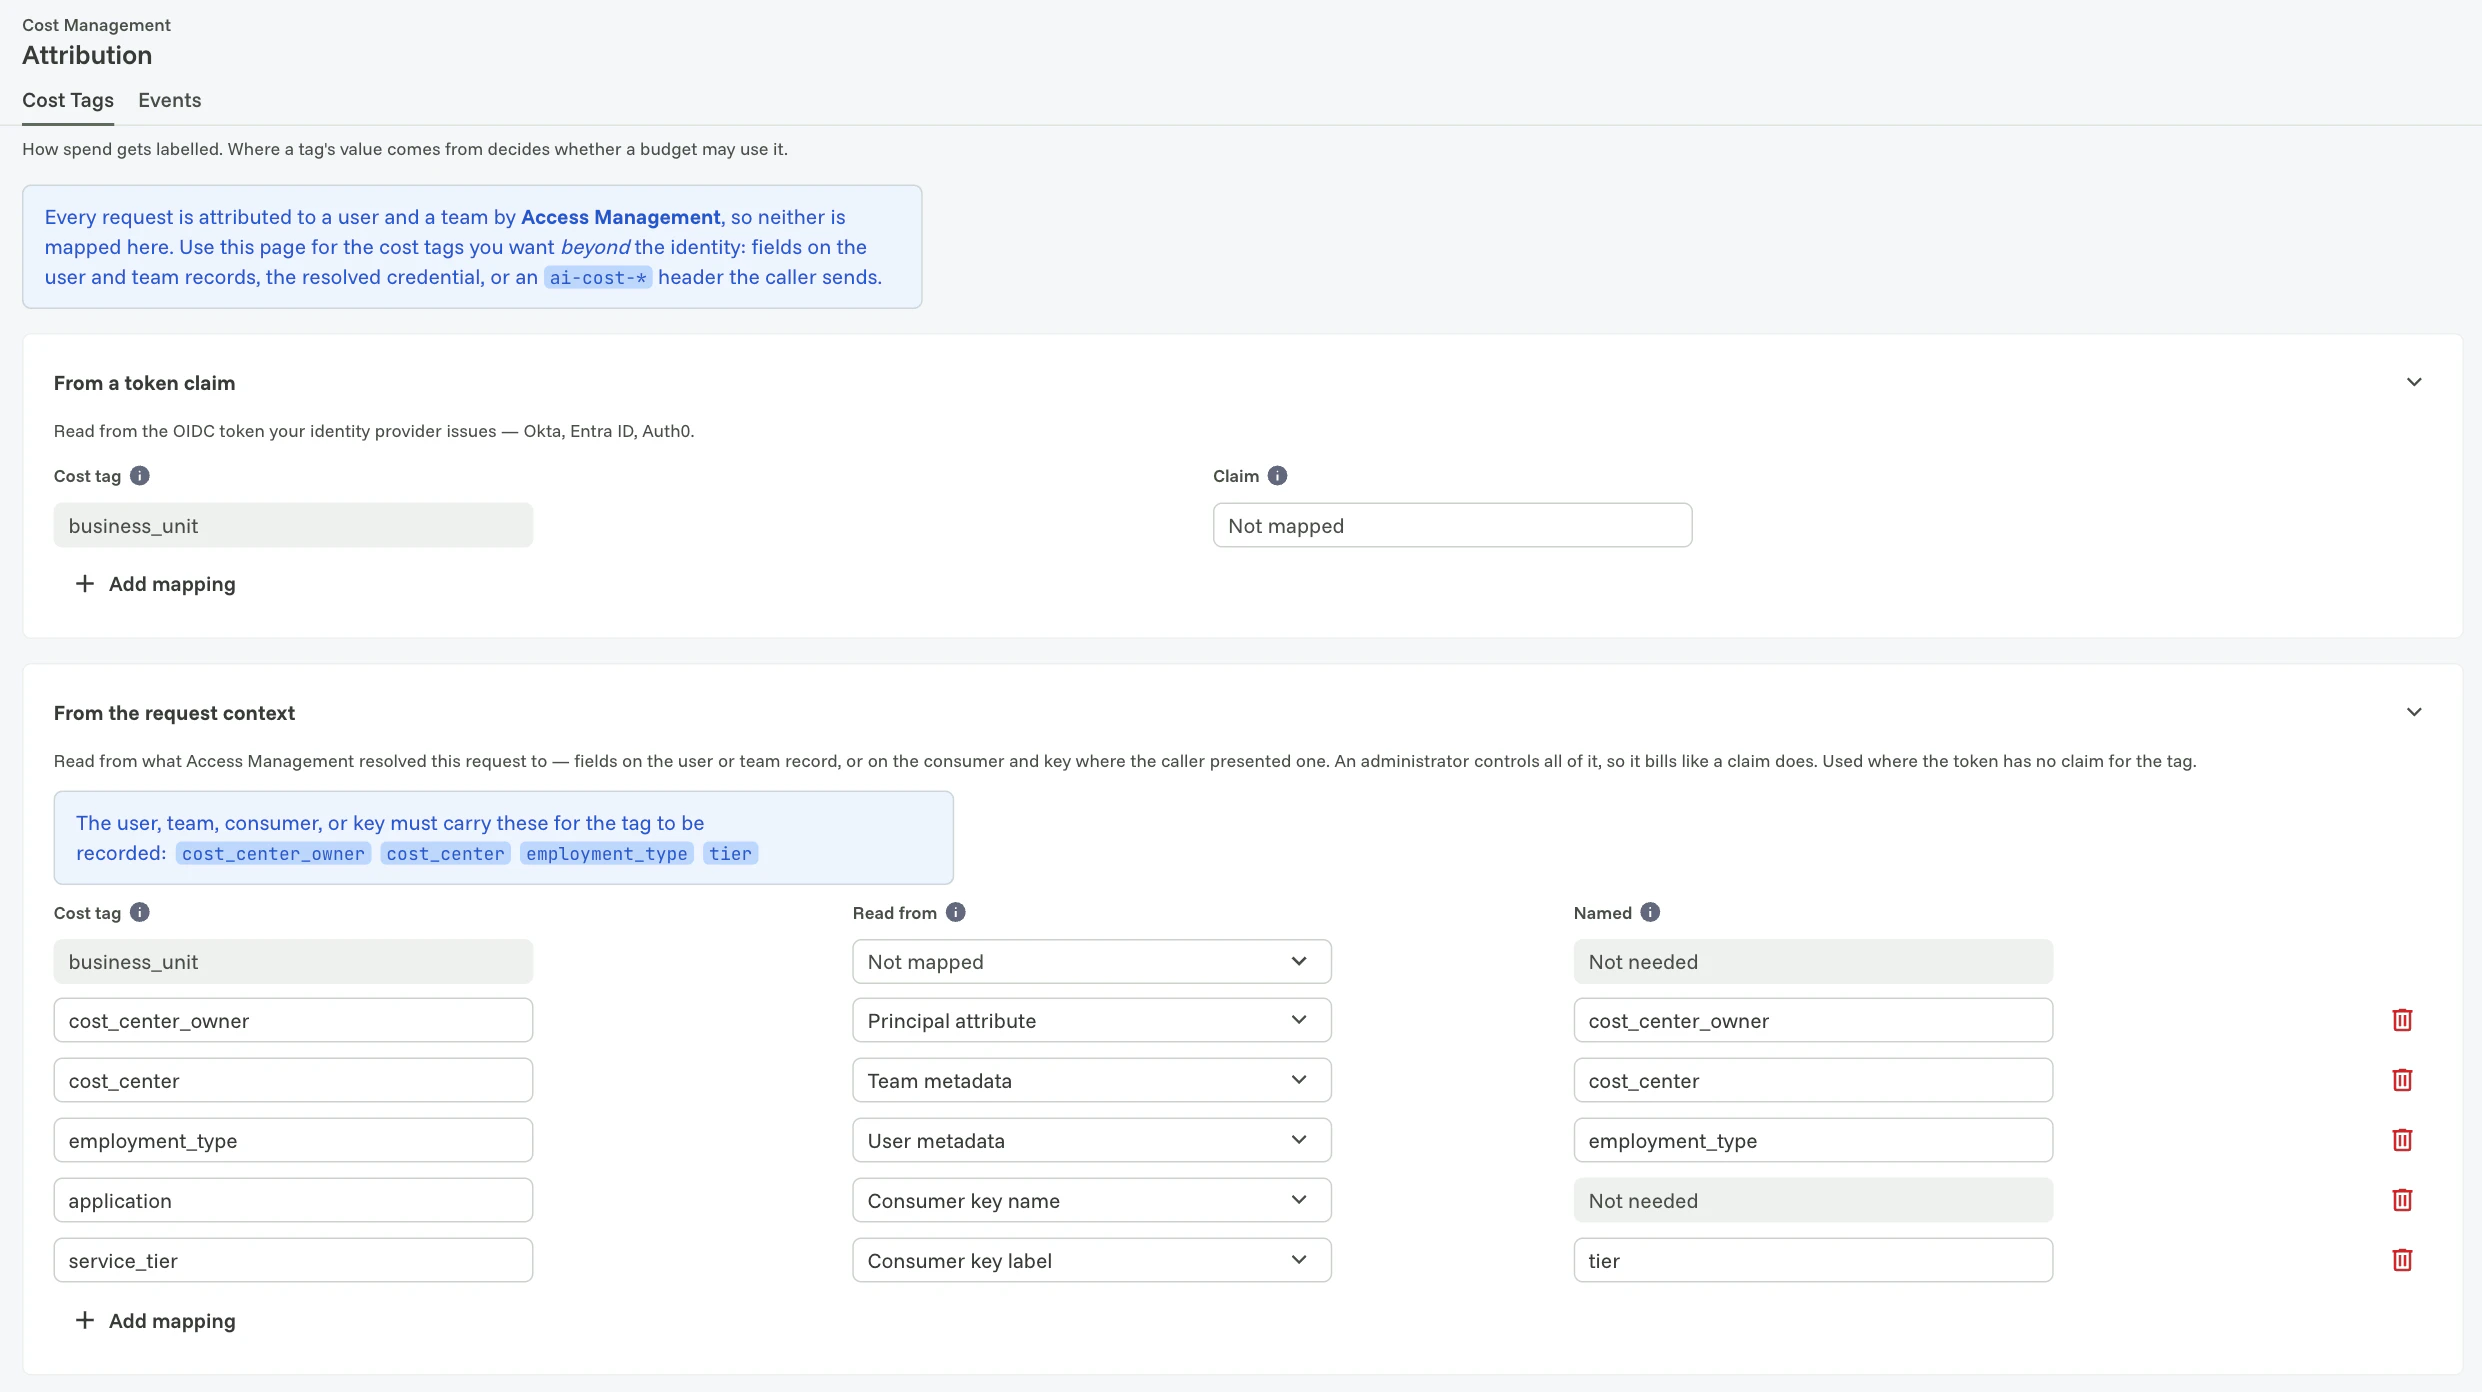
Task: Collapse the From a token claim section
Action: pyautogui.click(x=2414, y=382)
